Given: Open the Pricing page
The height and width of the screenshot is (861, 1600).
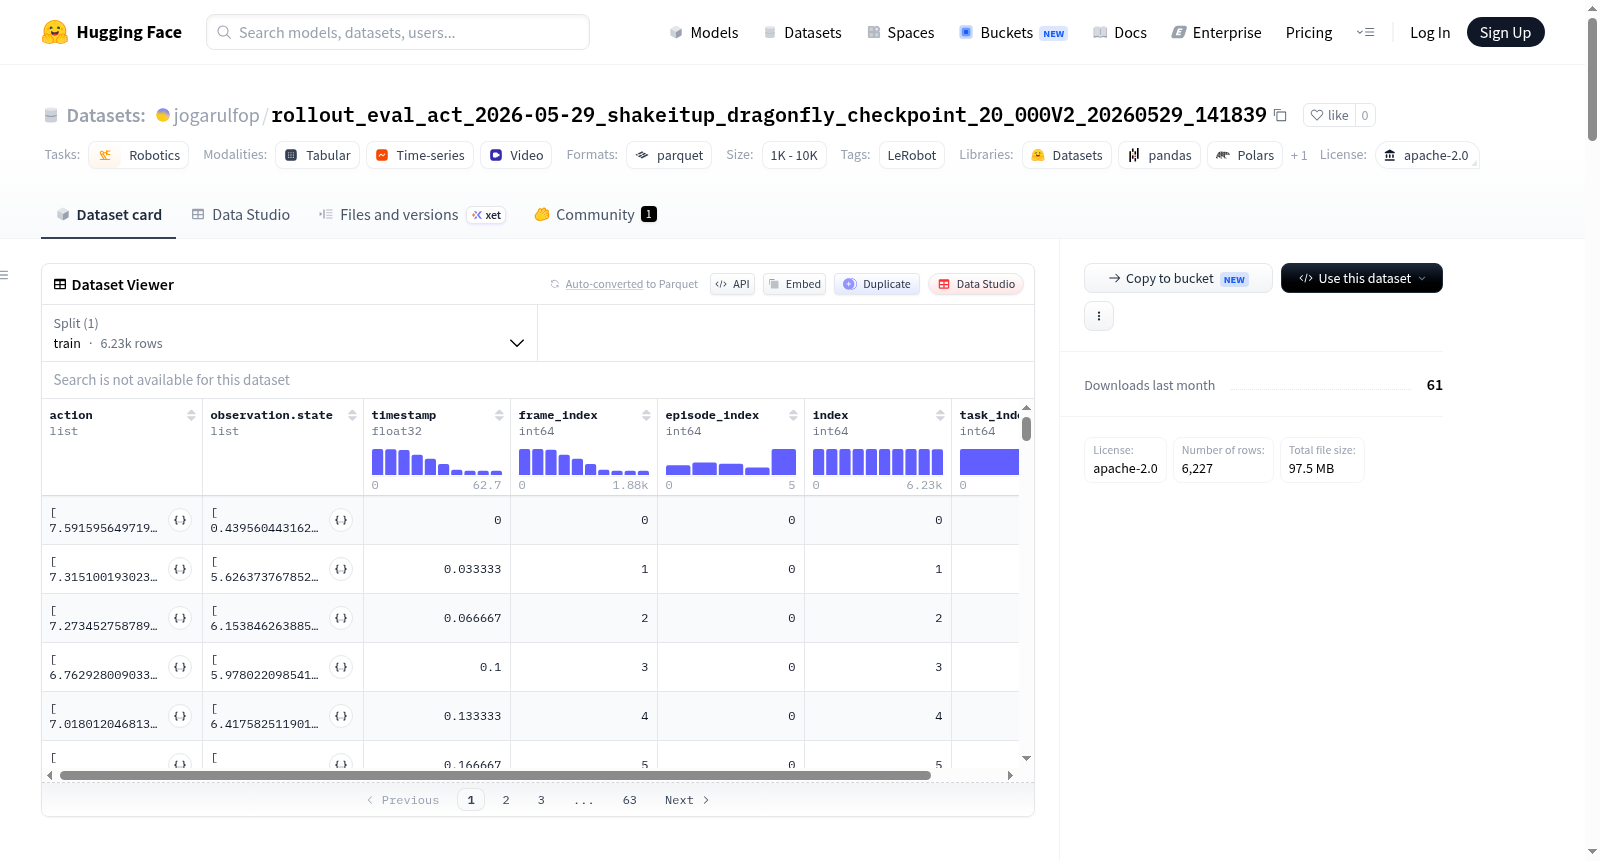Looking at the screenshot, I should 1309,32.
